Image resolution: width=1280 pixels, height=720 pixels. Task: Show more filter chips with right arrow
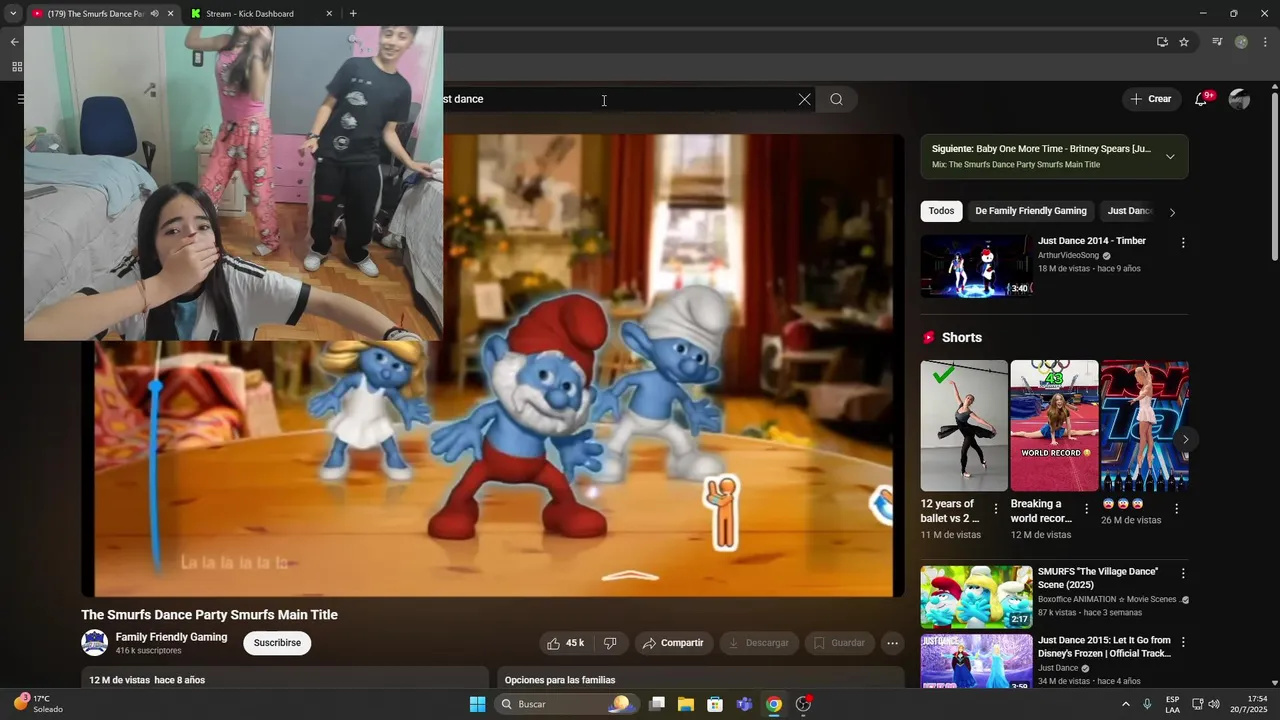(1172, 212)
